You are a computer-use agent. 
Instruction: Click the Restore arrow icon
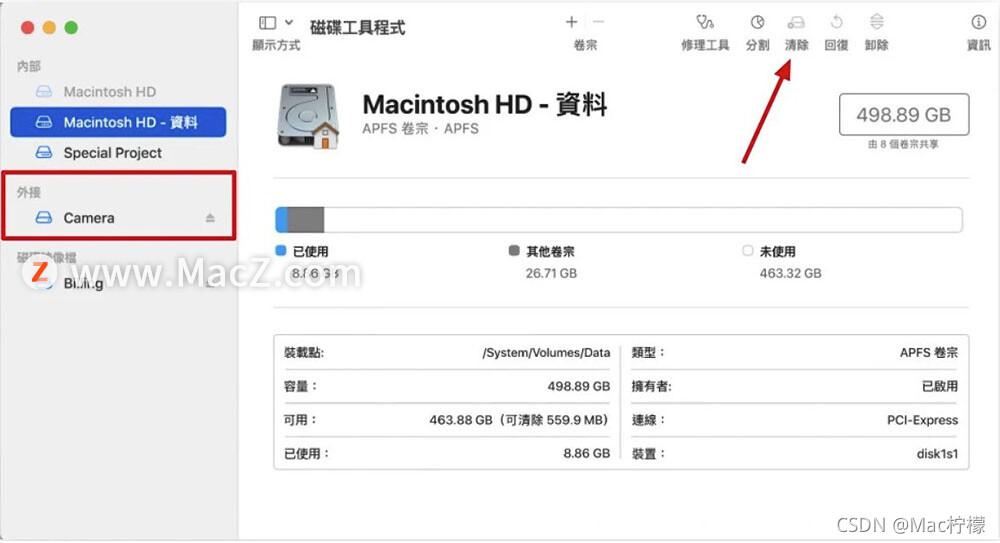click(836, 22)
